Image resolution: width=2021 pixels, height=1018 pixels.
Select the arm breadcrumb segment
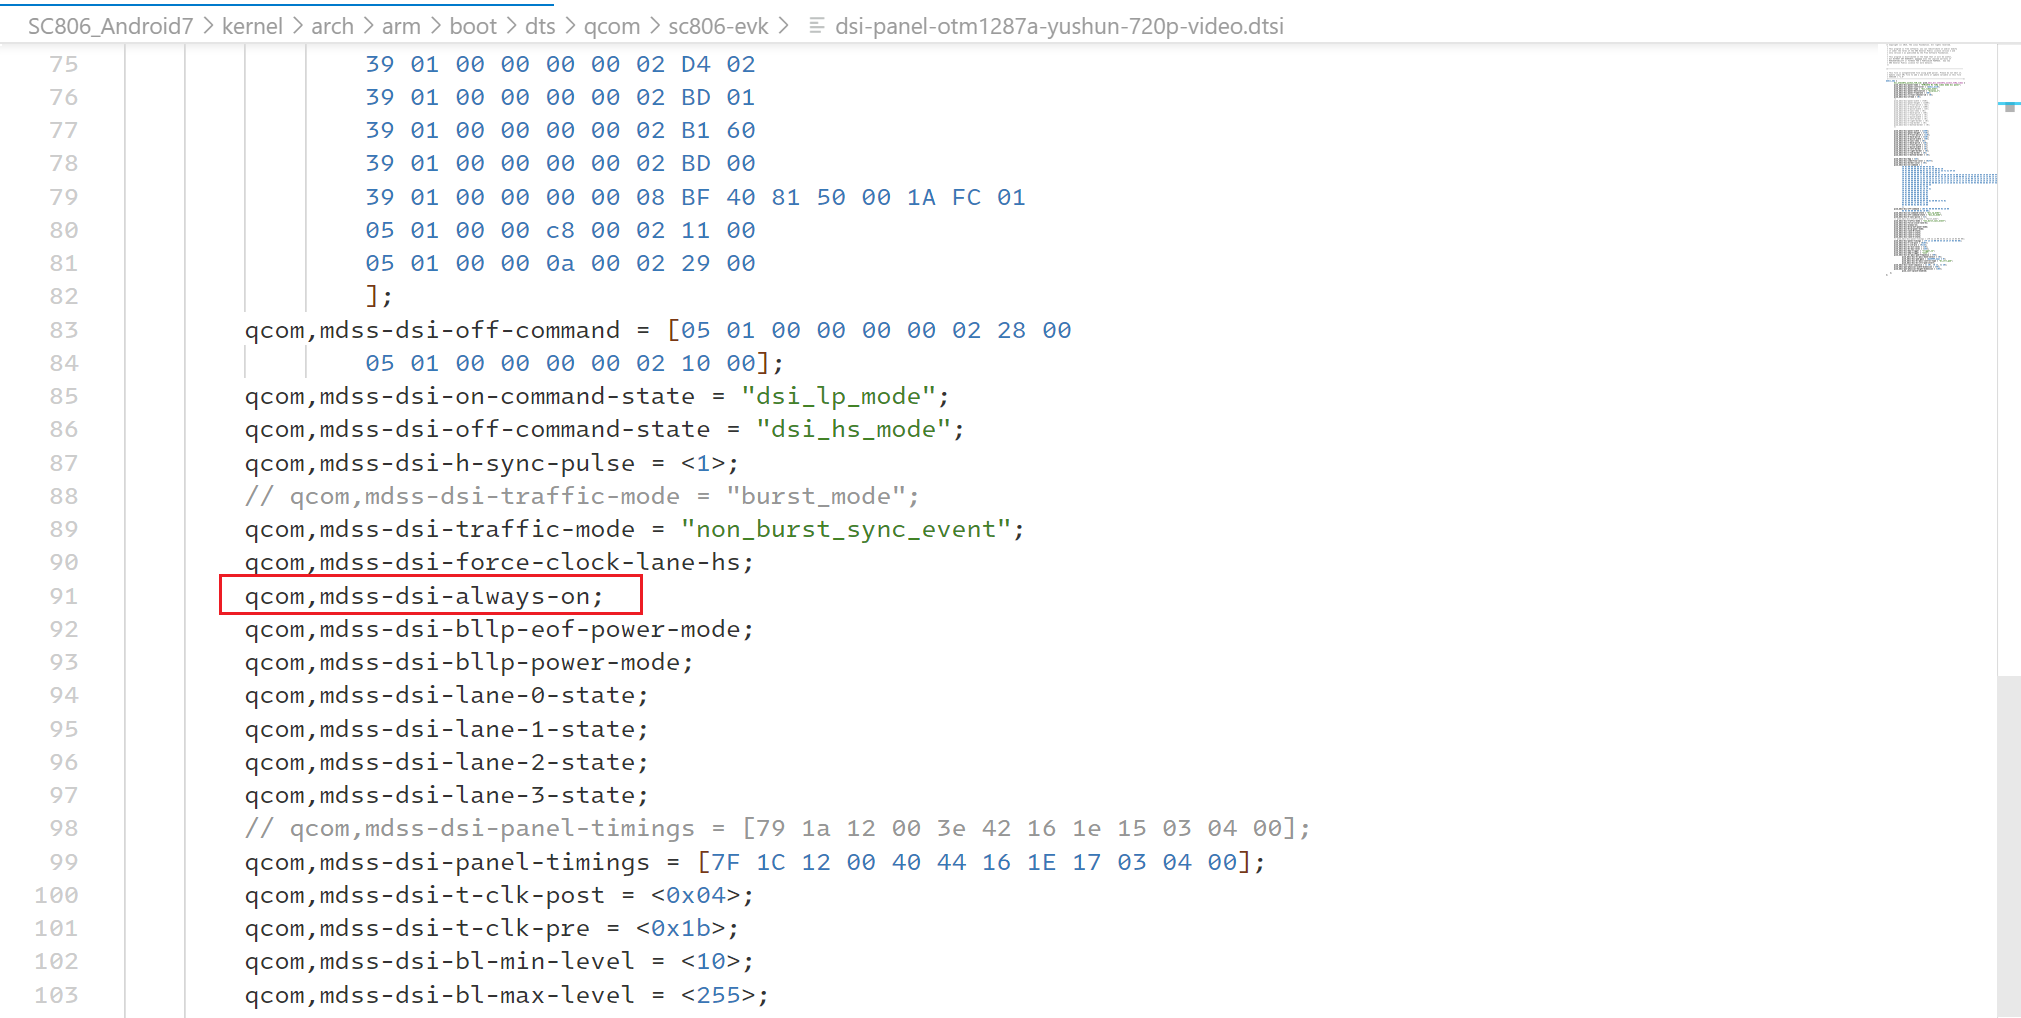(x=401, y=26)
